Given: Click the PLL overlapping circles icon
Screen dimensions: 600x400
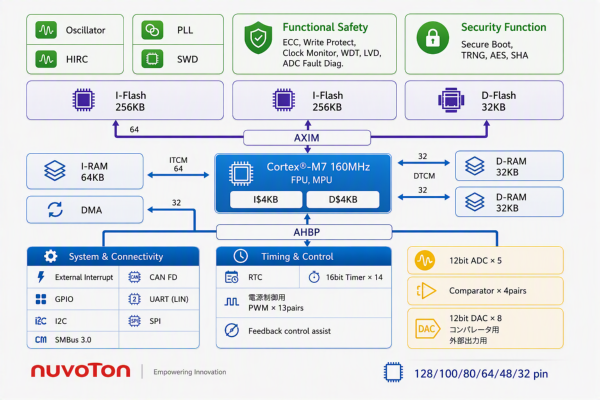Looking at the screenshot, I should point(152,30).
